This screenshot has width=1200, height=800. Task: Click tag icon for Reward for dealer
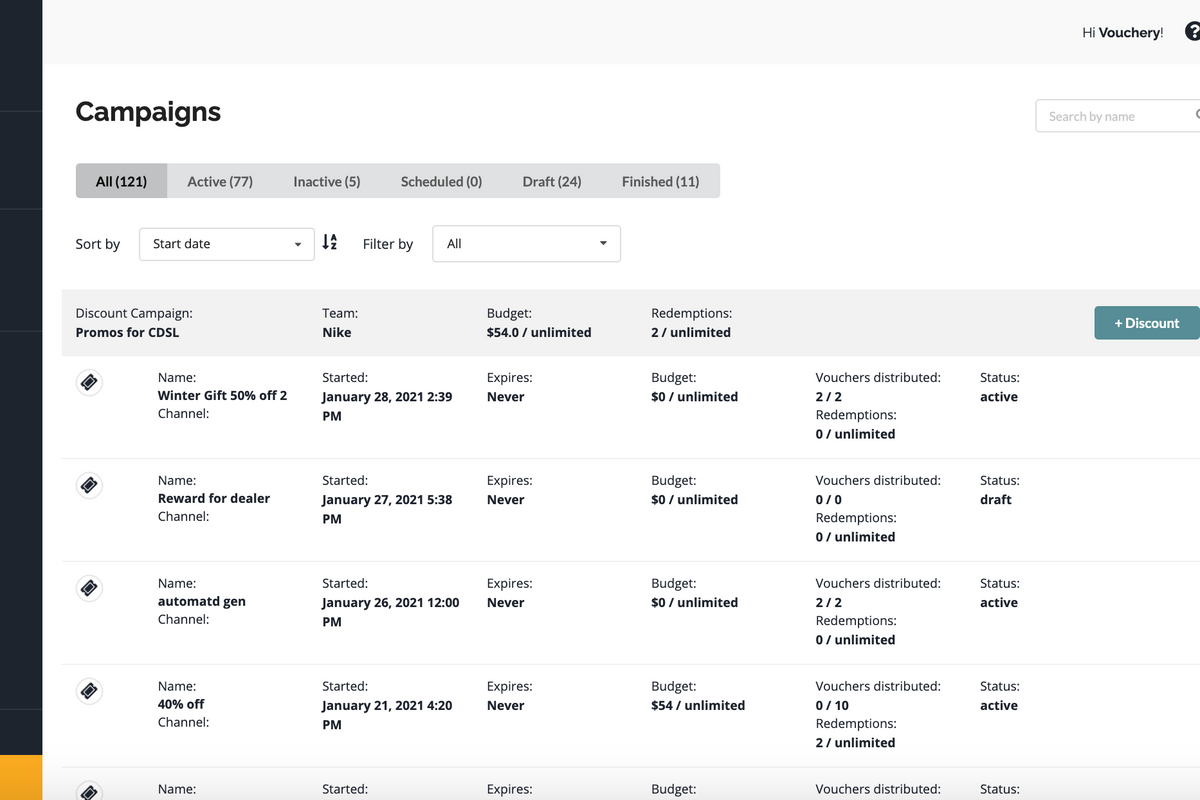click(x=89, y=485)
